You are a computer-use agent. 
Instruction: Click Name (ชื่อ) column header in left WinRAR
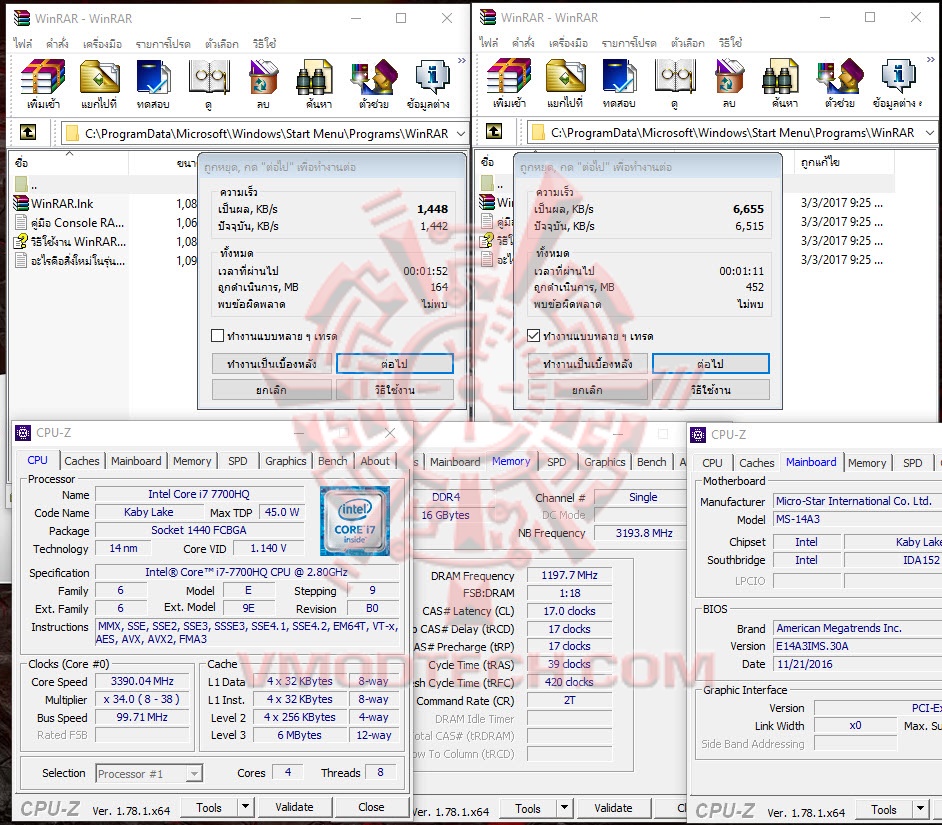69,162
